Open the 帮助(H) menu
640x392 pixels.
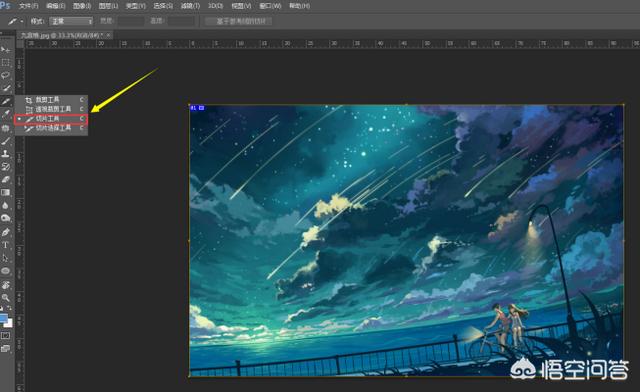pos(299,6)
